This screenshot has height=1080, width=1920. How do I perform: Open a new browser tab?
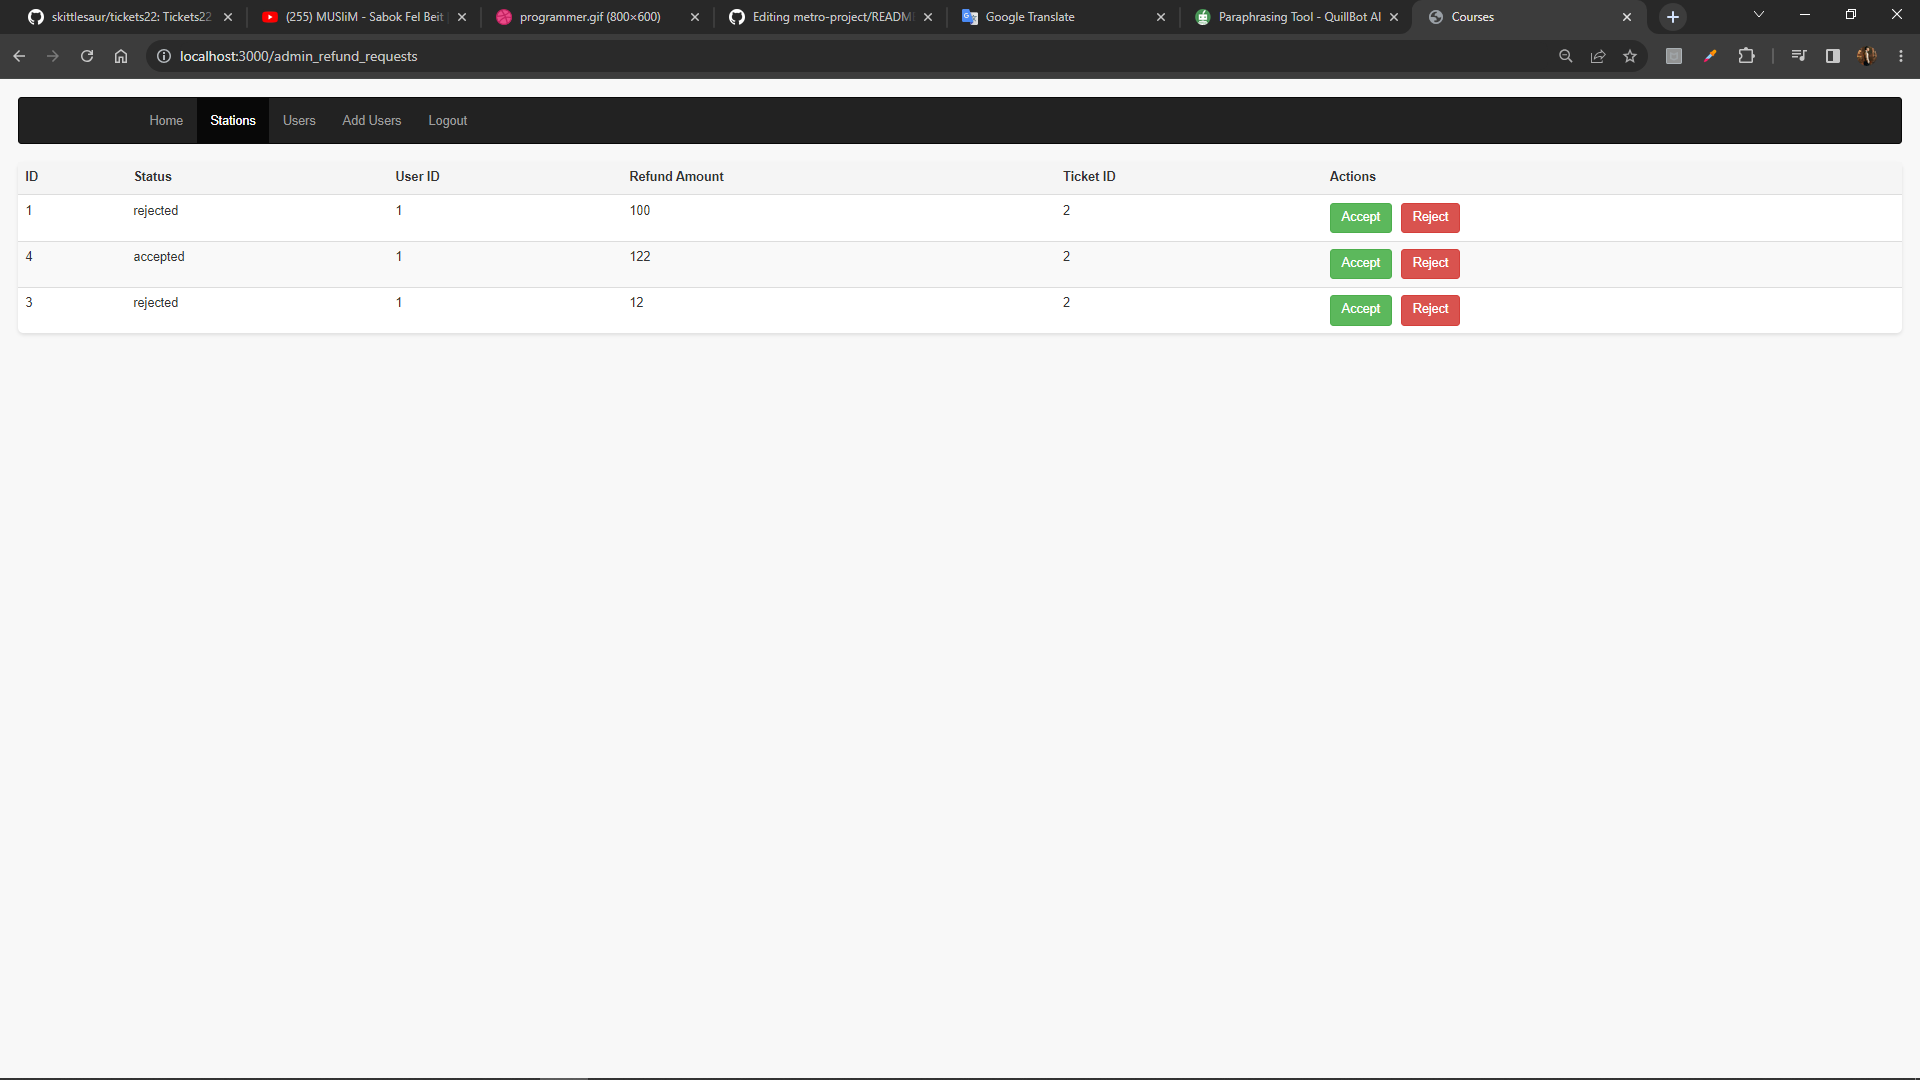tap(1672, 17)
